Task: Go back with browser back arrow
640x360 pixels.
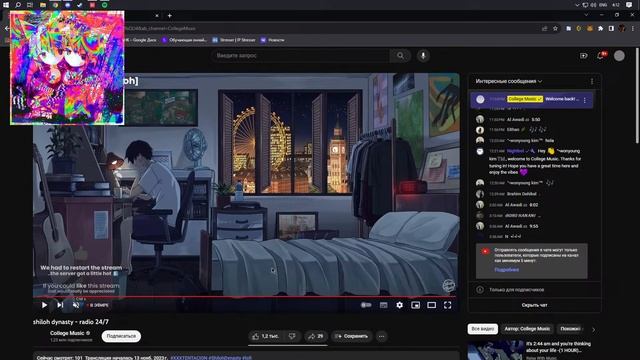Action: [6, 28]
